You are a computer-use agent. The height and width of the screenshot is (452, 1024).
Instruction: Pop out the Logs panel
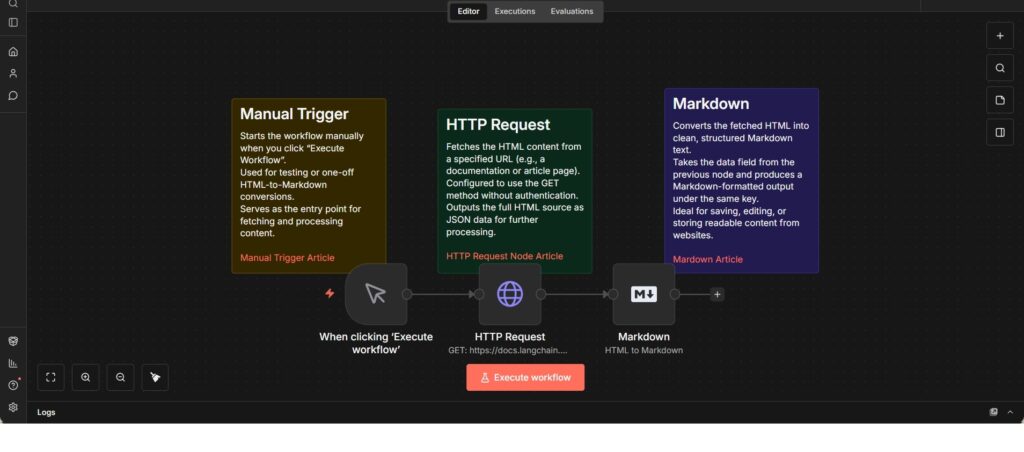[993, 412]
